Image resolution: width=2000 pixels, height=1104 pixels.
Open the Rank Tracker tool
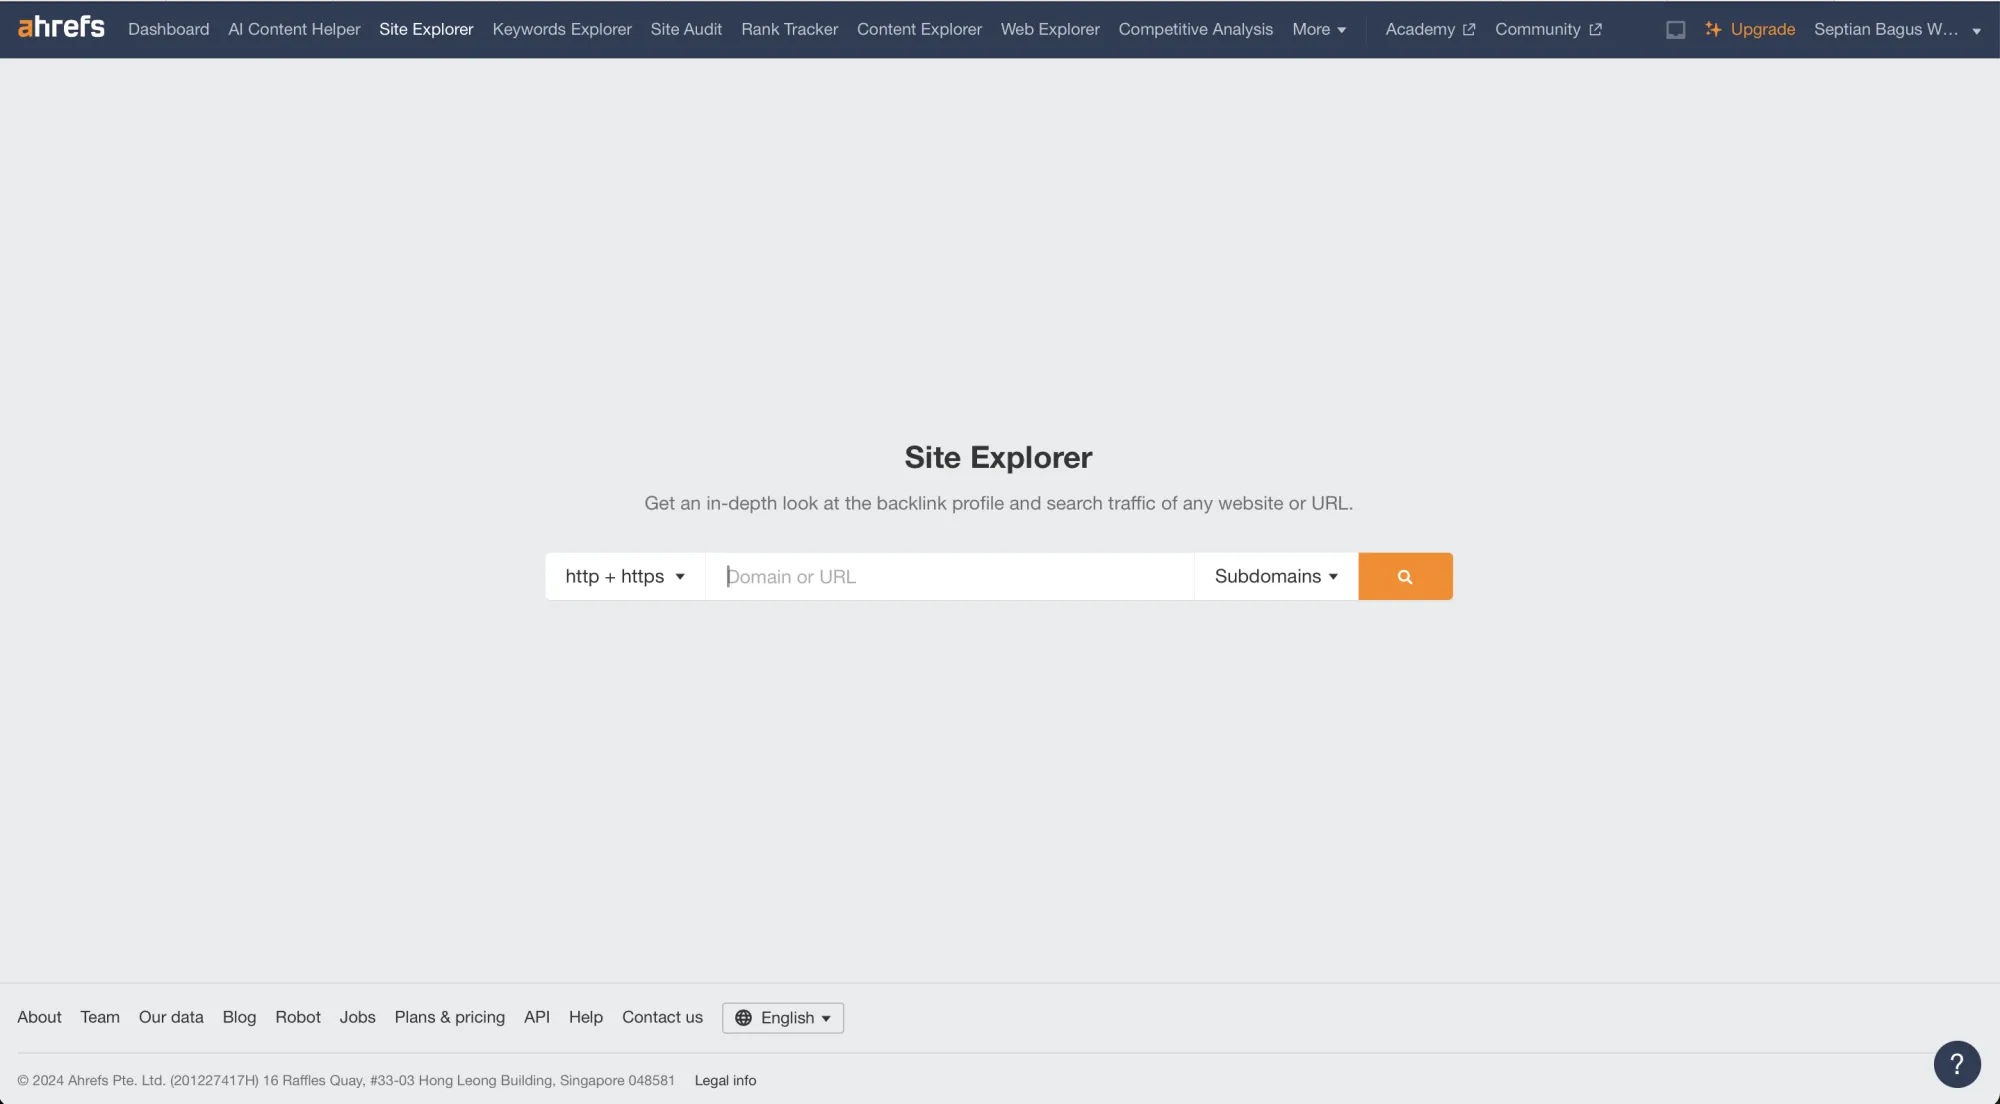[x=790, y=29]
